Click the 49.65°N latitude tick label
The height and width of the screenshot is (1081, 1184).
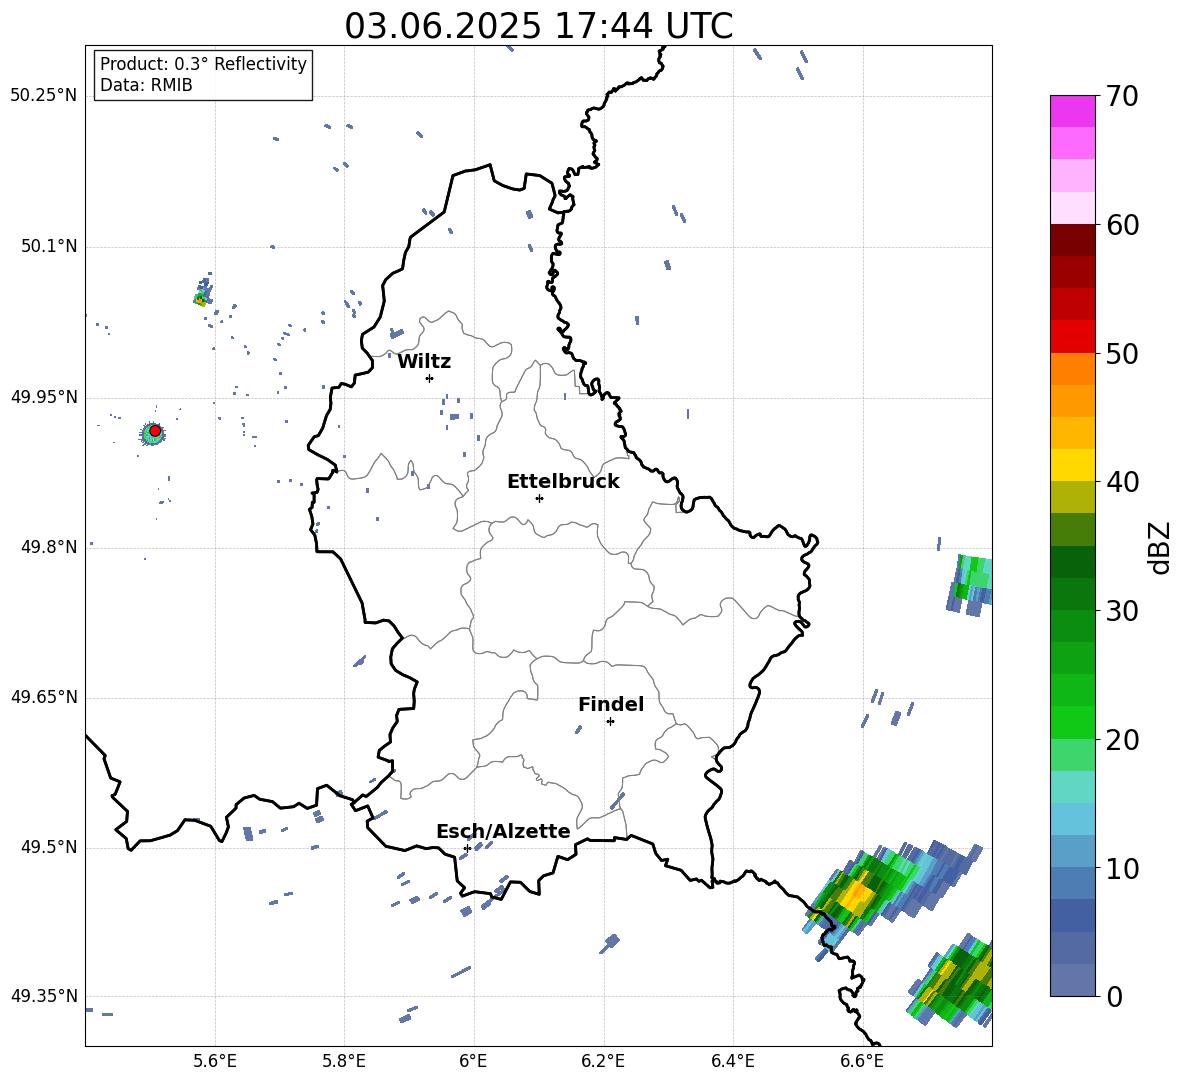(43, 697)
